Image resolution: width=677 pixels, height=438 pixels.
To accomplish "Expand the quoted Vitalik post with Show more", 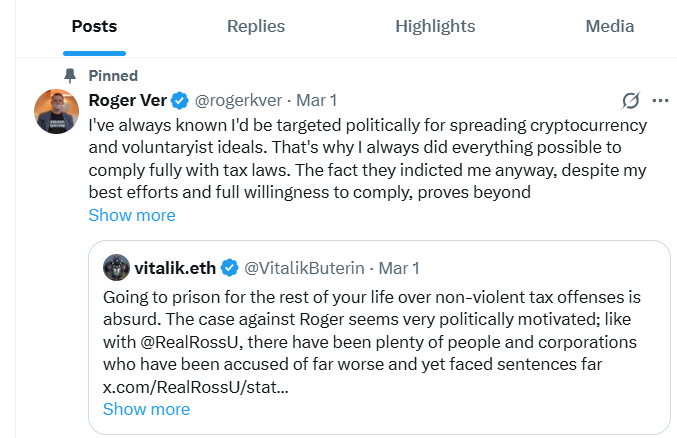I will (x=146, y=409).
